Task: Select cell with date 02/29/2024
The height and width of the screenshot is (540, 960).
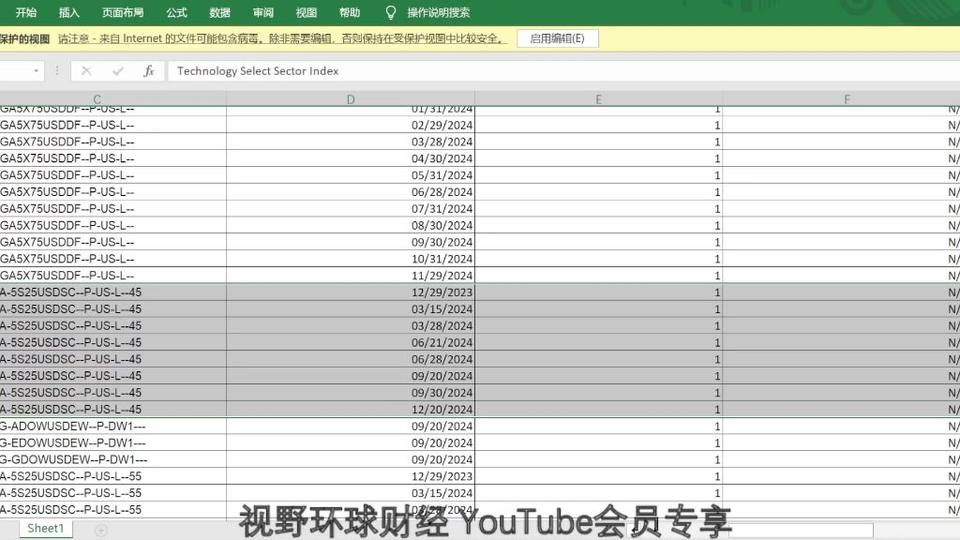Action: pyautogui.click(x=350, y=125)
